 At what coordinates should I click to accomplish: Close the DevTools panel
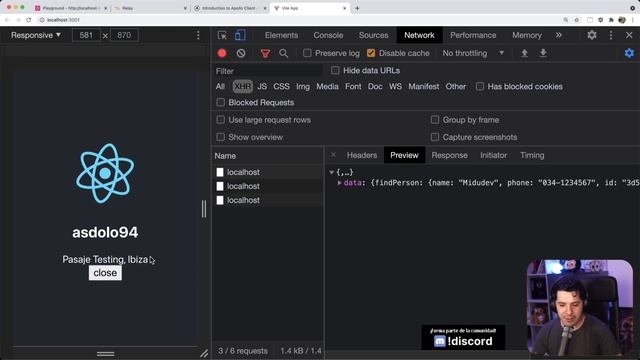[629, 35]
